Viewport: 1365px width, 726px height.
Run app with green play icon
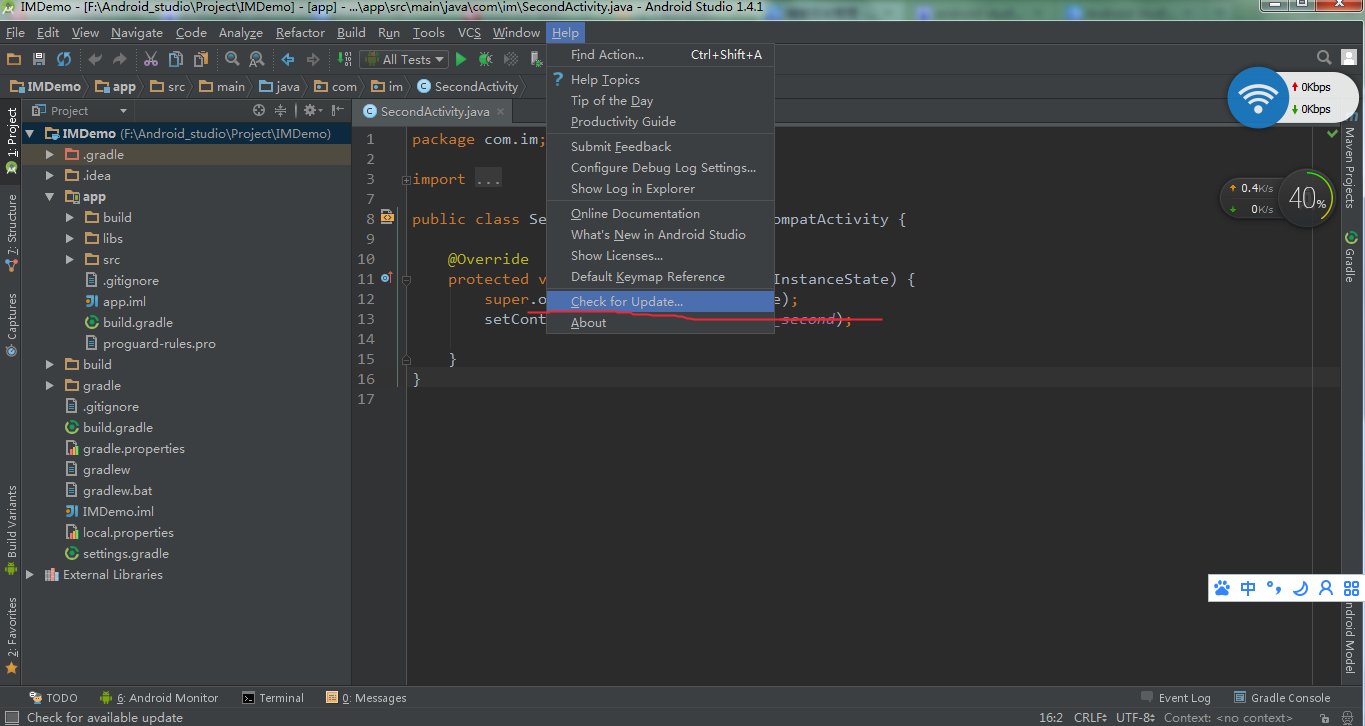tap(461, 60)
